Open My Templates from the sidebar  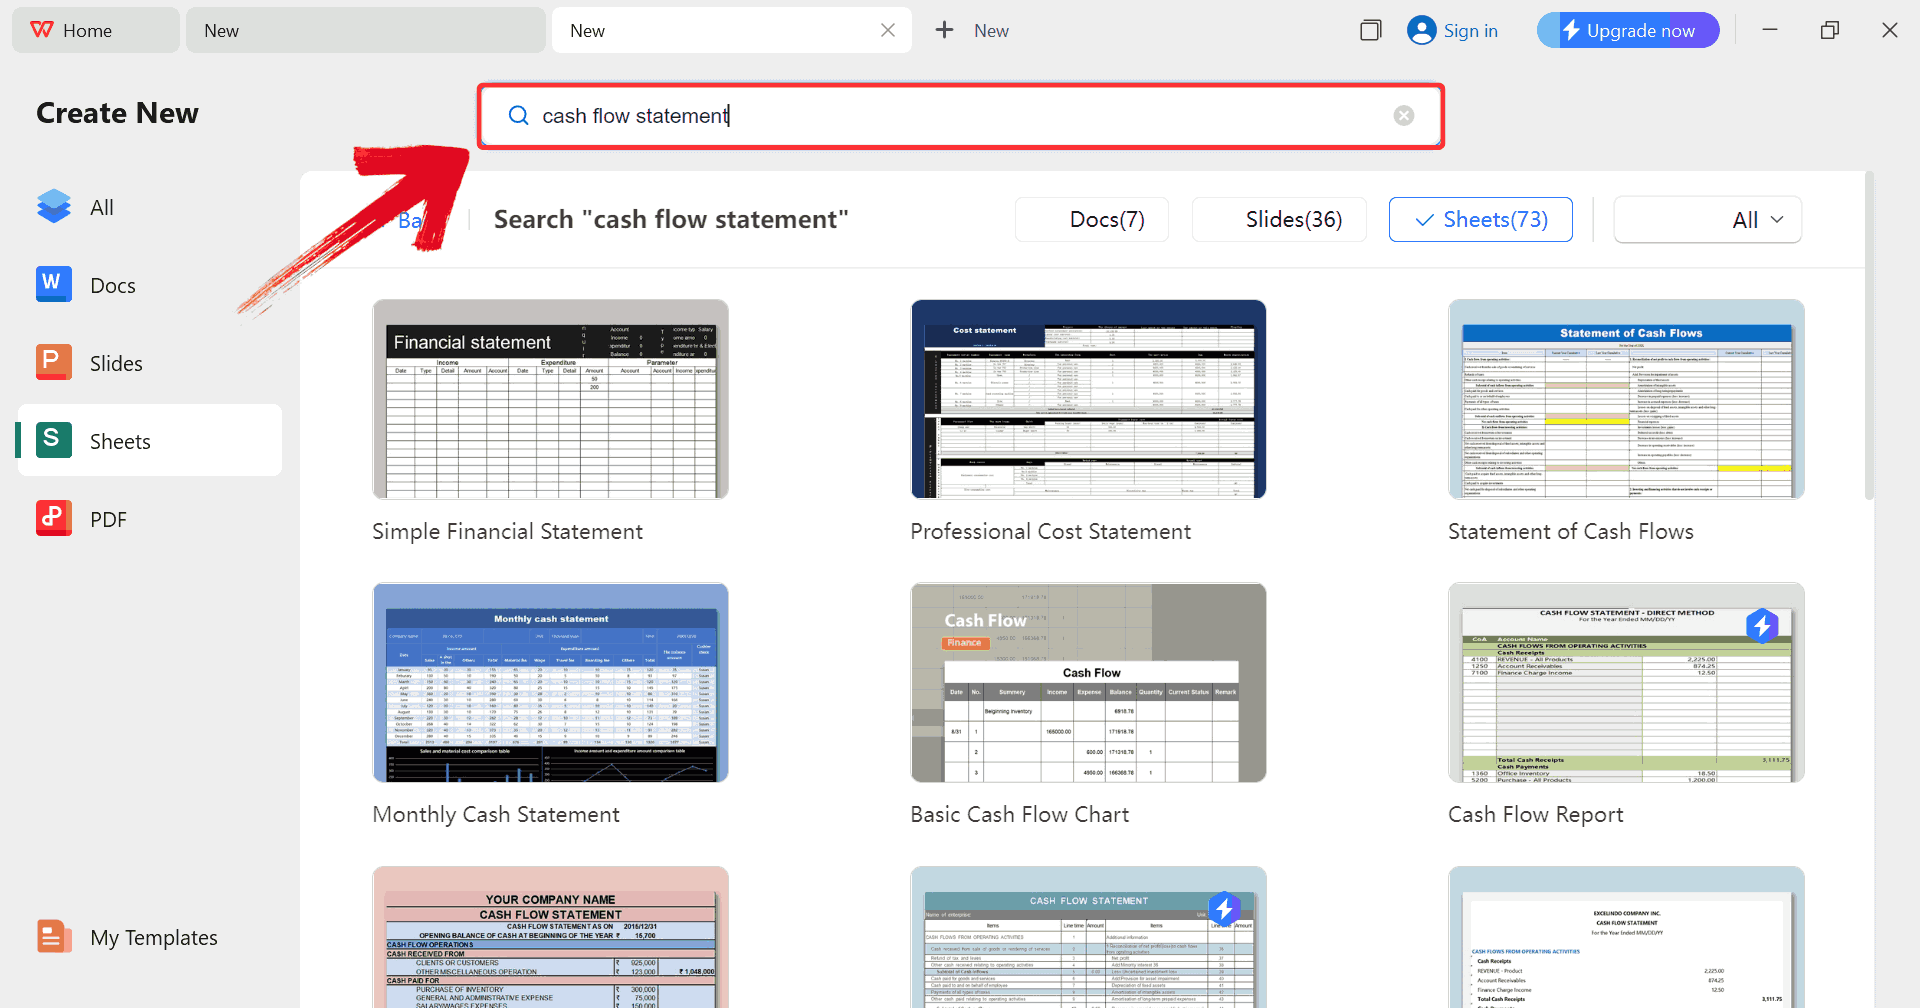coord(154,937)
